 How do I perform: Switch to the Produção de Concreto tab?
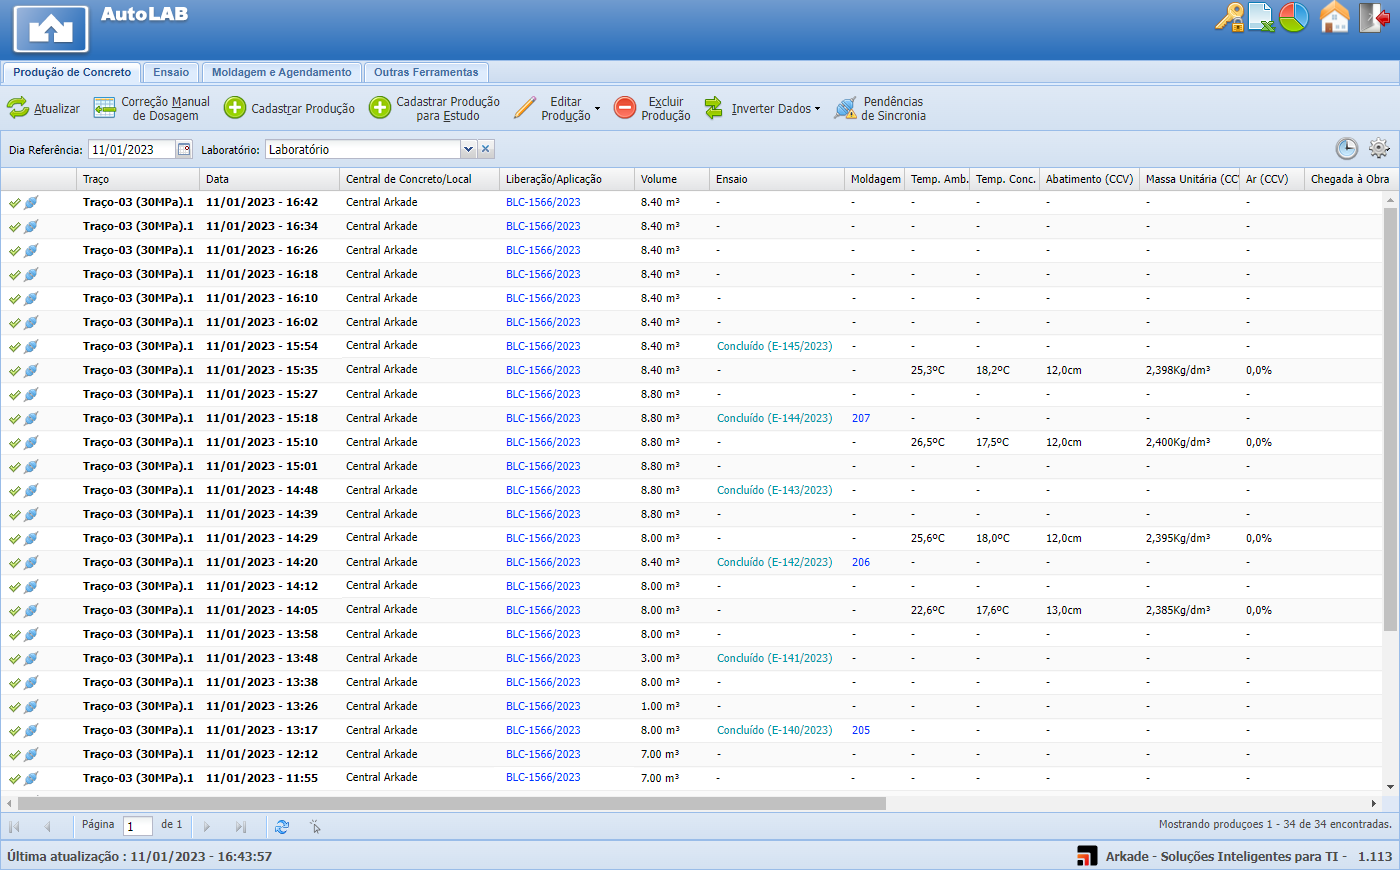pos(72,72)
